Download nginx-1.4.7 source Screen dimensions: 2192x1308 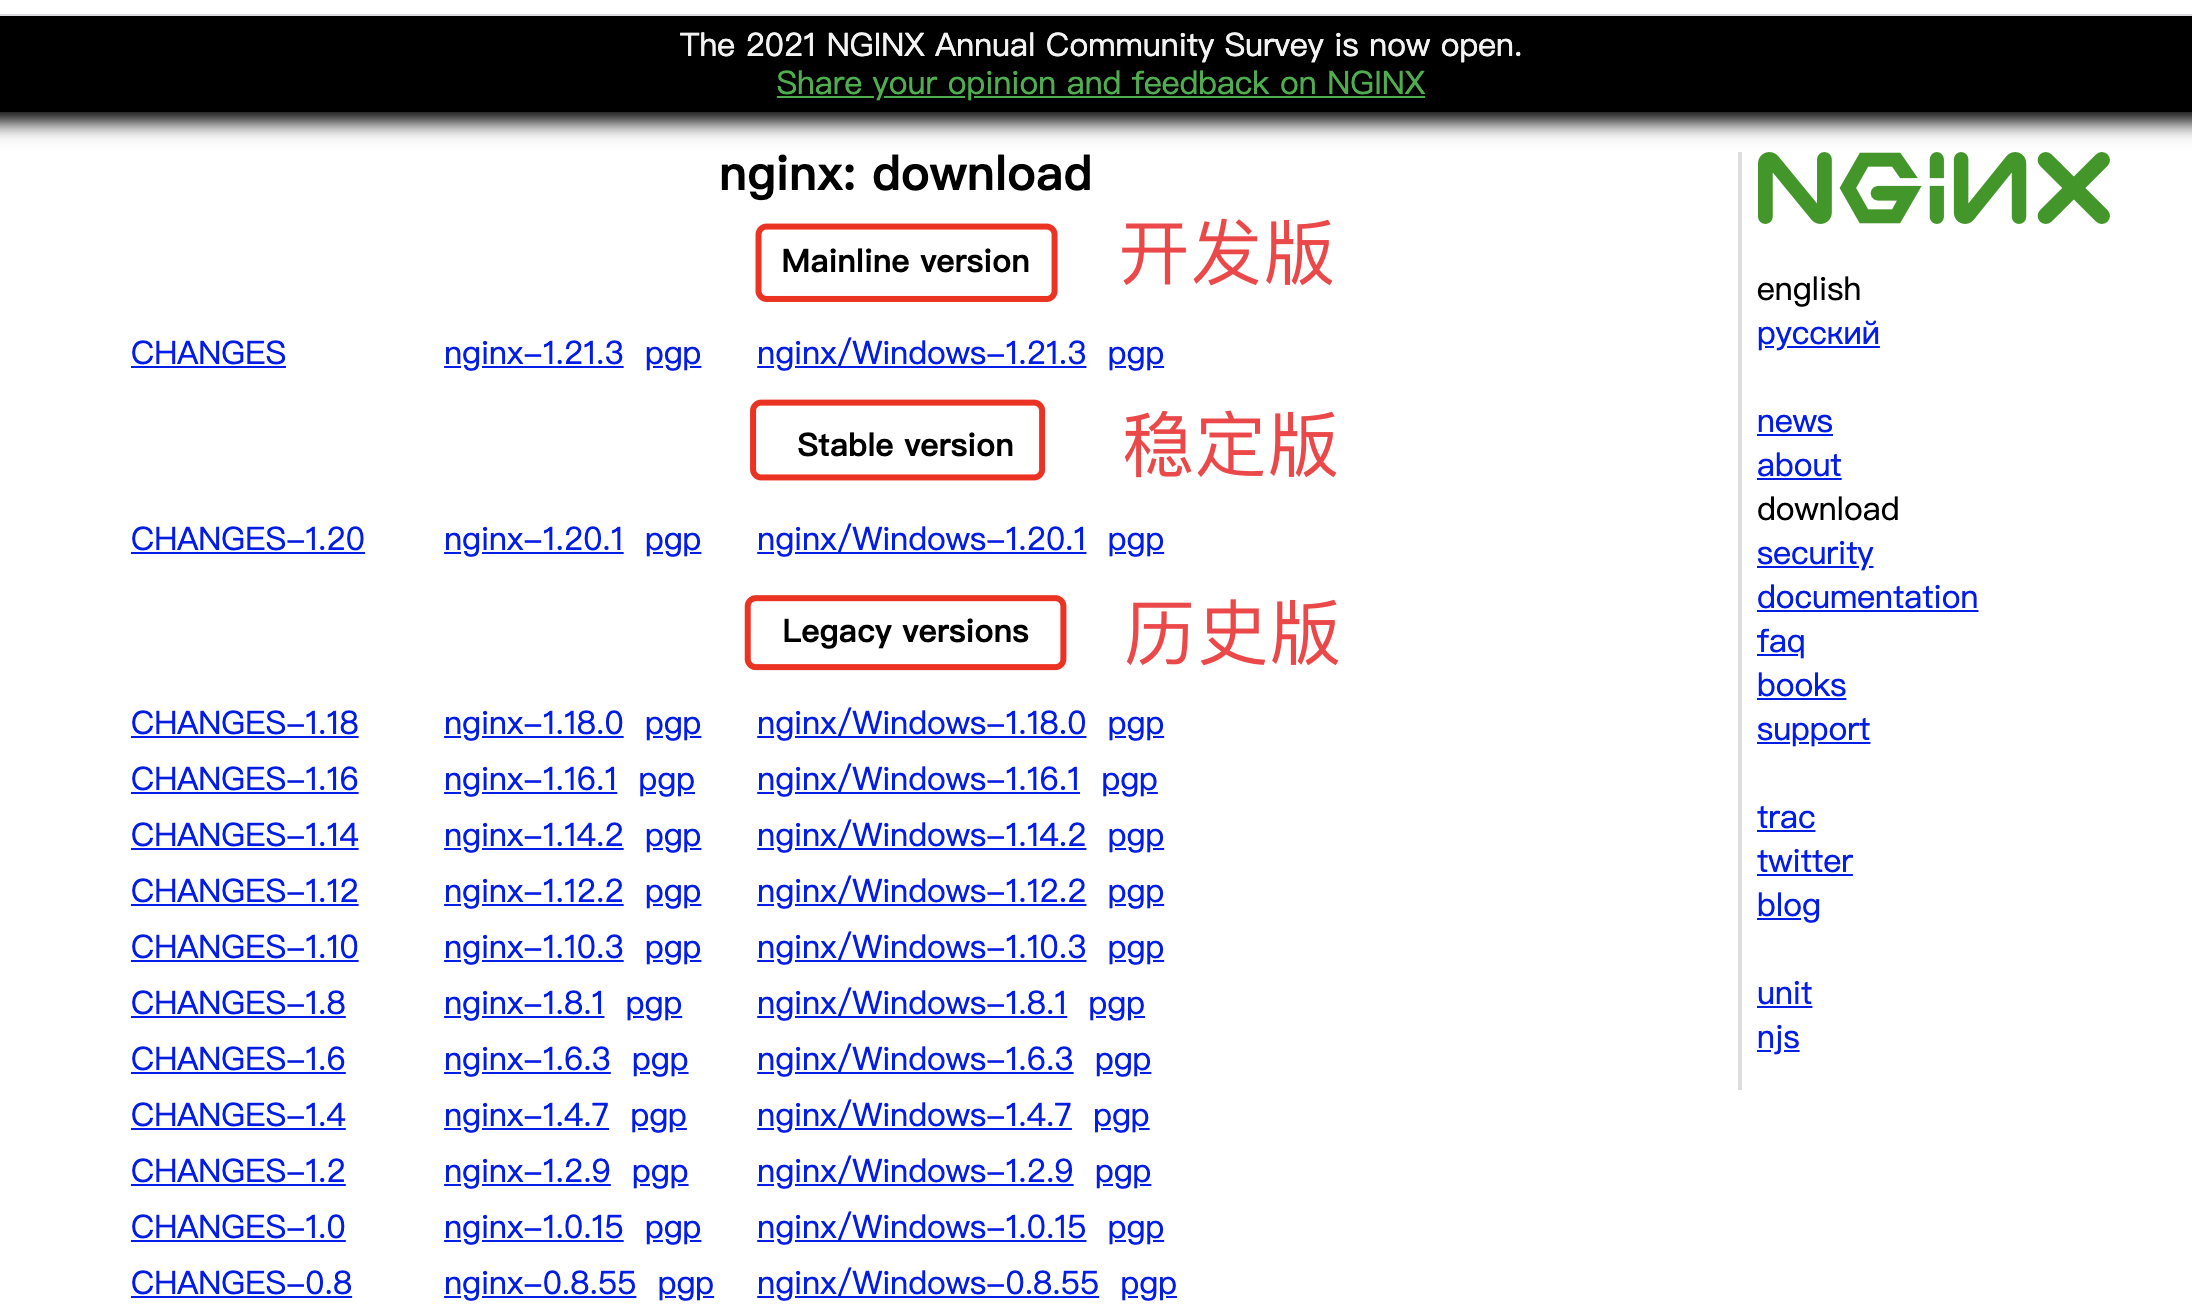click(526, 1115)
